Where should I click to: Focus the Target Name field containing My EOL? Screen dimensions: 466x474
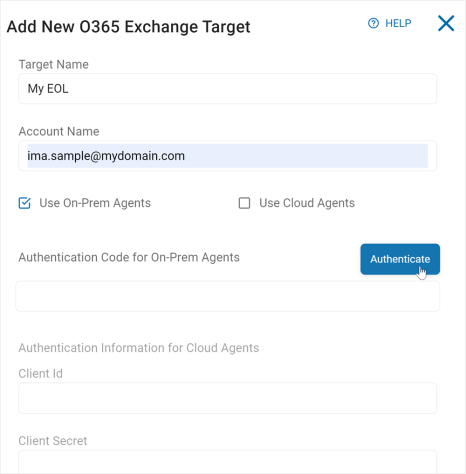coord(228,89)
